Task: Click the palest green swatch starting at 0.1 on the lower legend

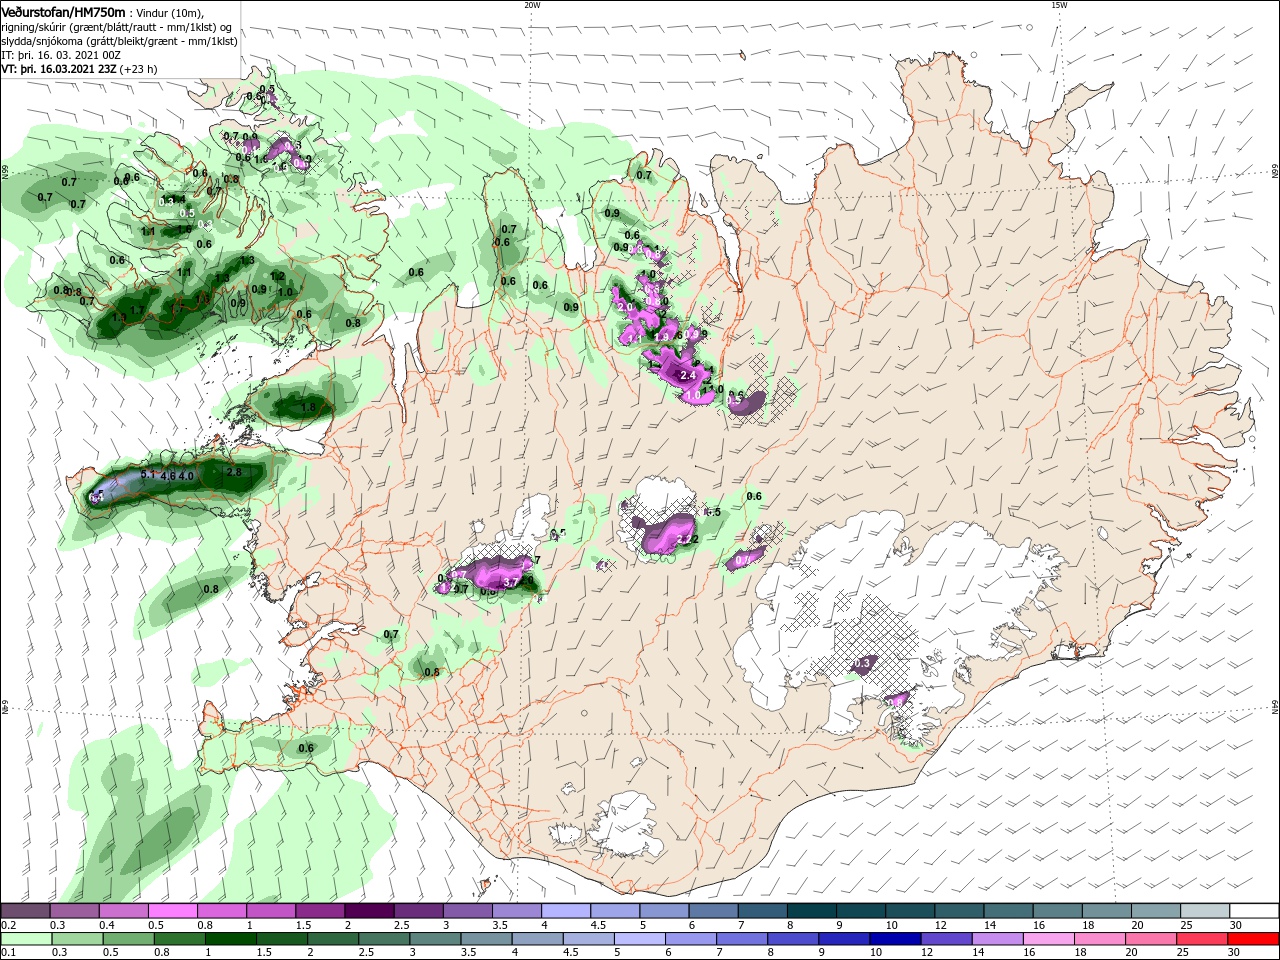Action: tap(25, 939)
